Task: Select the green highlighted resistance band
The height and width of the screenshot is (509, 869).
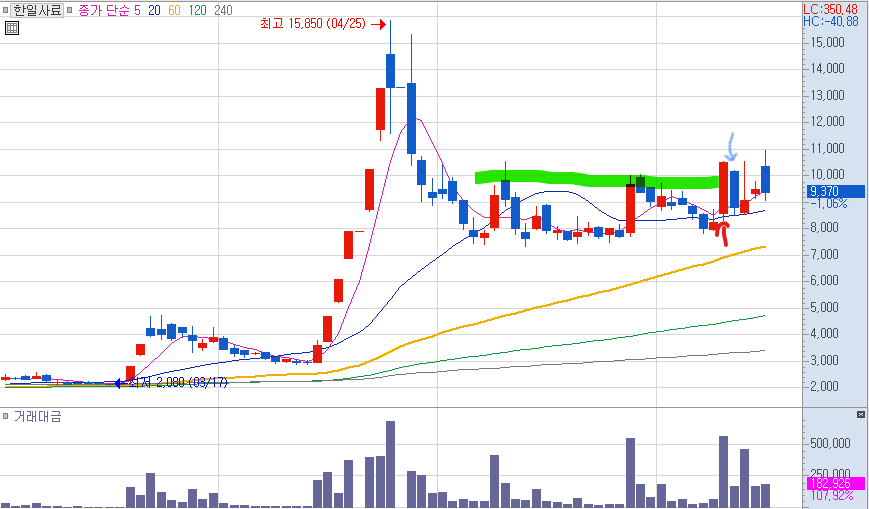Action: point(599,179)
